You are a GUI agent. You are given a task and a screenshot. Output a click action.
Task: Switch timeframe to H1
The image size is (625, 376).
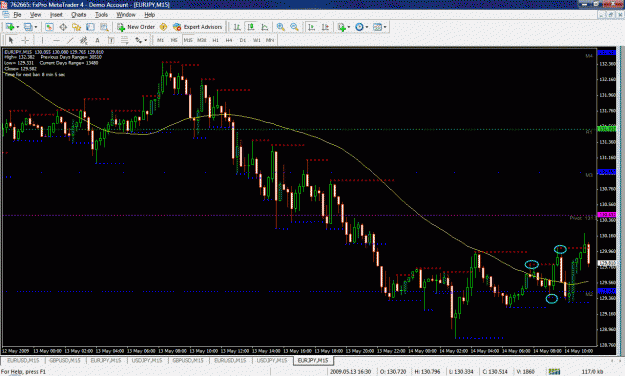point(215,40)
